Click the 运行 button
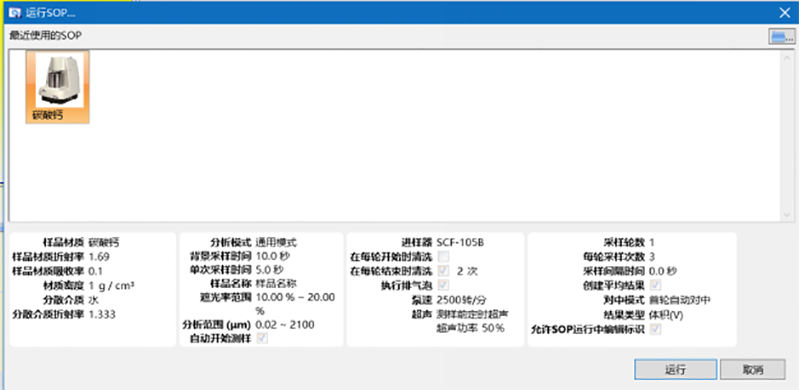The height and width of the screenshot is (390, 800). pyautogui.click(x=676, y=370)
